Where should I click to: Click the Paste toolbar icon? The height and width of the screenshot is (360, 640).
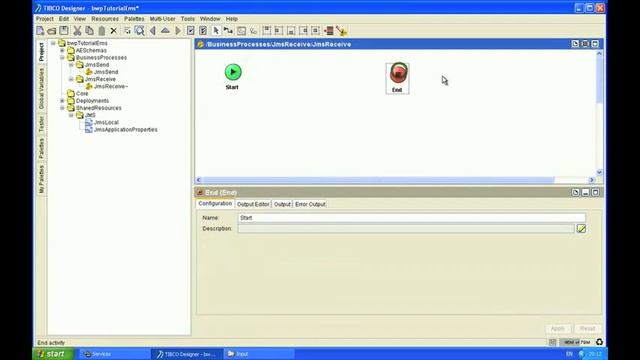(102, 31)
